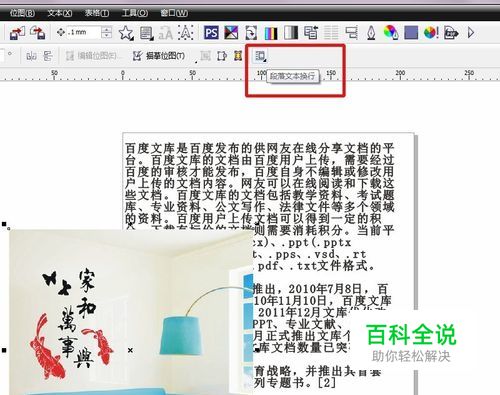The height and width of the screenshot is (395, 500).
Task: Click the crop bitmap icon beside wrap icons
Action: click(222, 56)
